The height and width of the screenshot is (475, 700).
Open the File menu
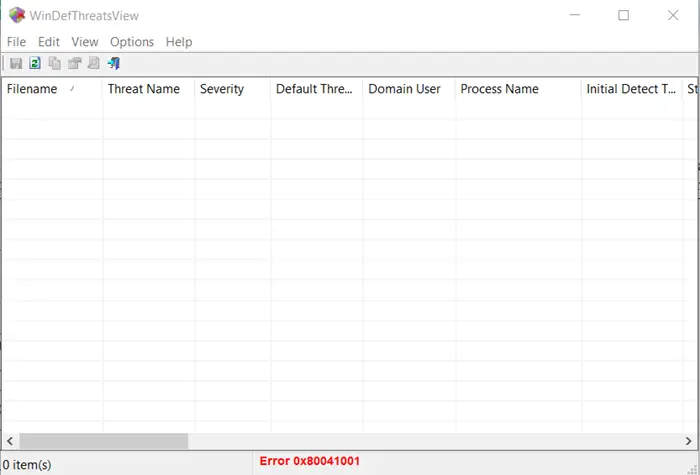click(17, 42)
